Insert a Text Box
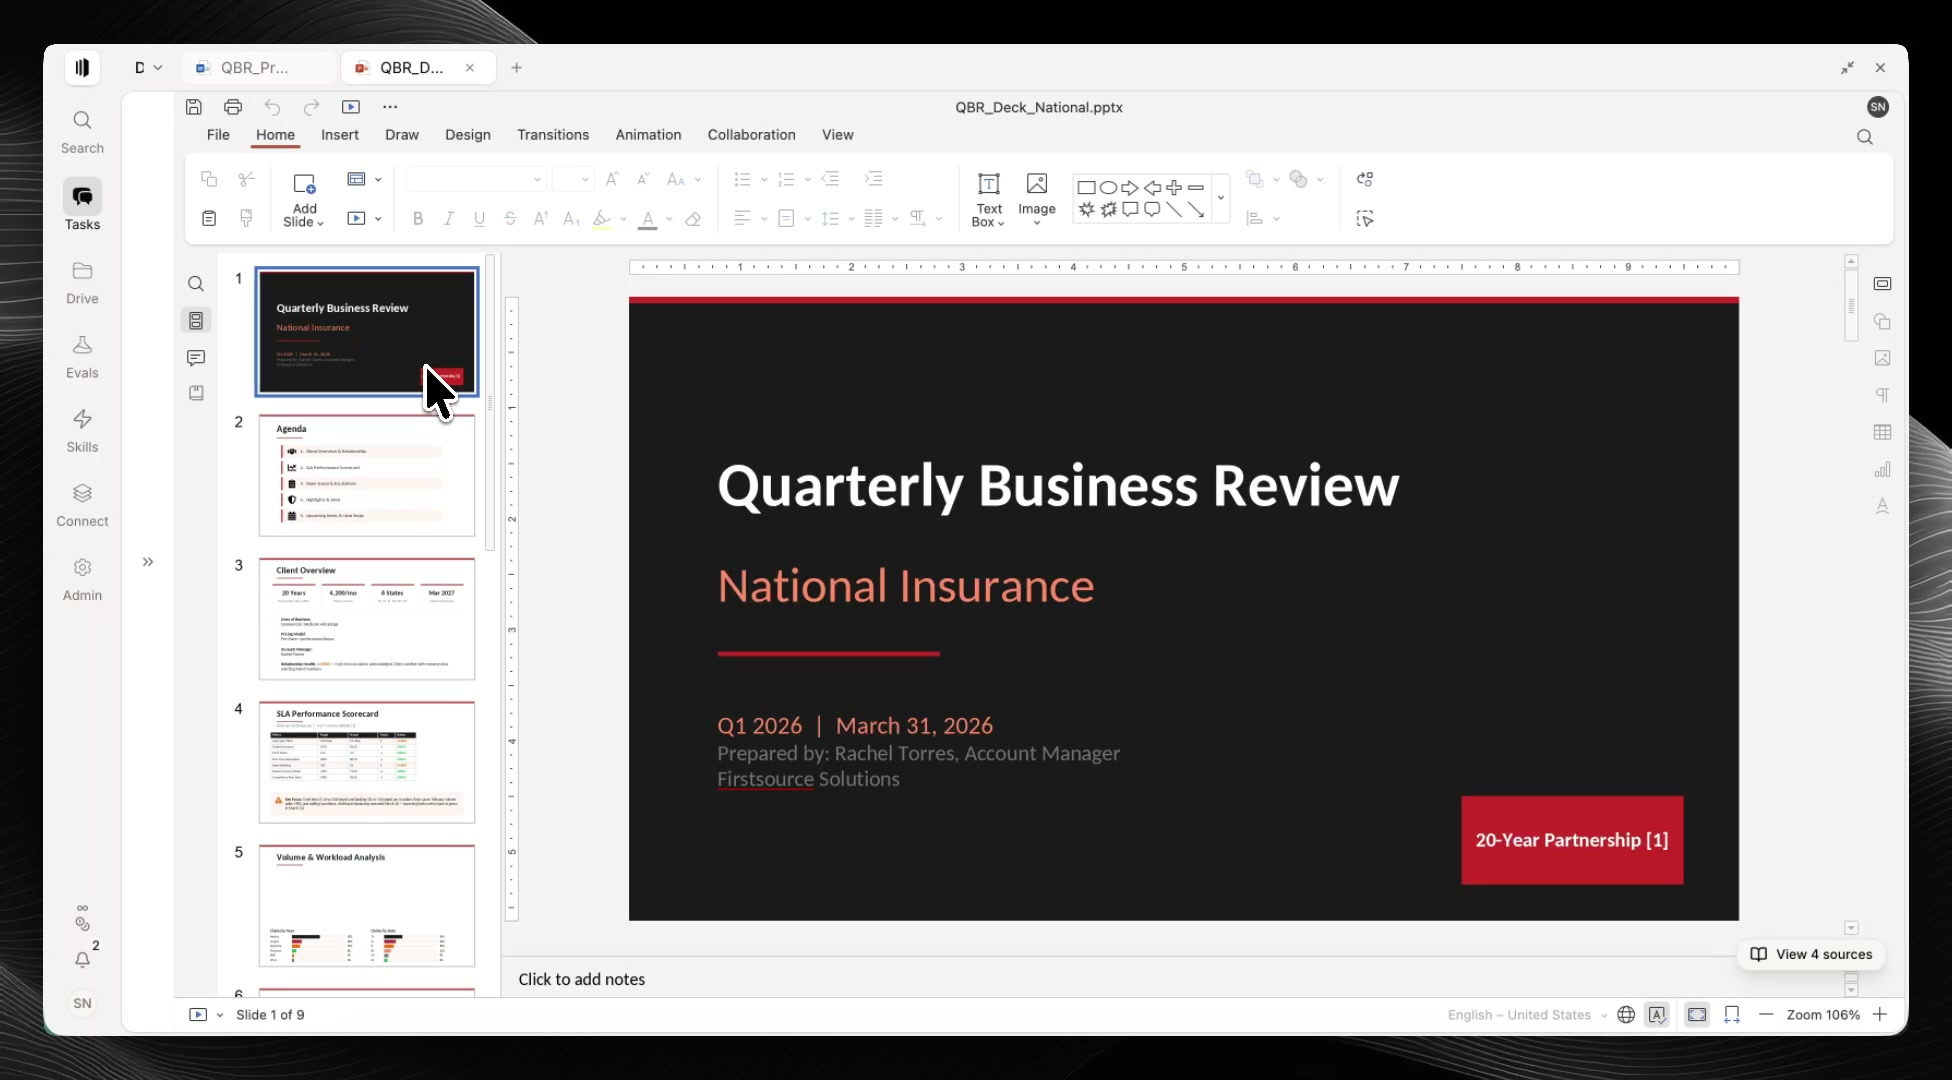Viewport: 1952px width, 1080px height. (x=988, y=200)
